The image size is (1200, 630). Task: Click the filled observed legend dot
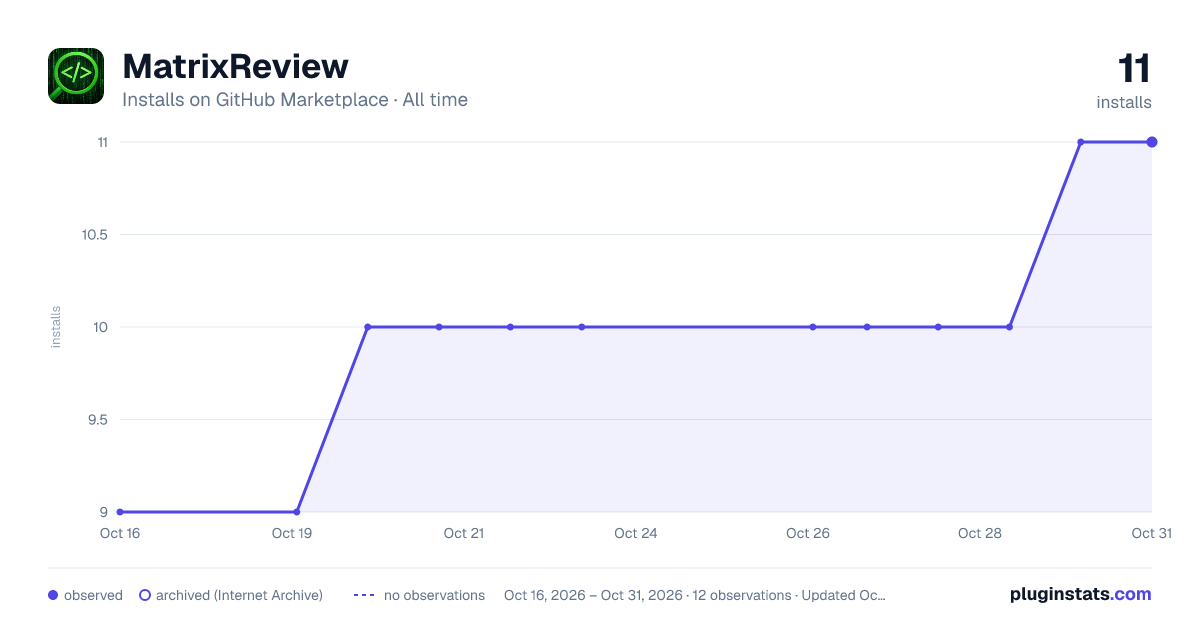53,595
